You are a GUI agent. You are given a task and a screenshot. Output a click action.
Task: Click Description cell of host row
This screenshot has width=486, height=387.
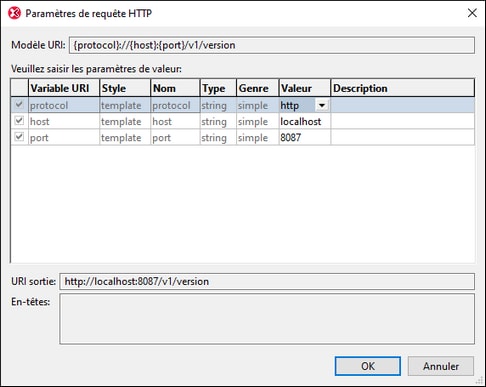(403, 122)
